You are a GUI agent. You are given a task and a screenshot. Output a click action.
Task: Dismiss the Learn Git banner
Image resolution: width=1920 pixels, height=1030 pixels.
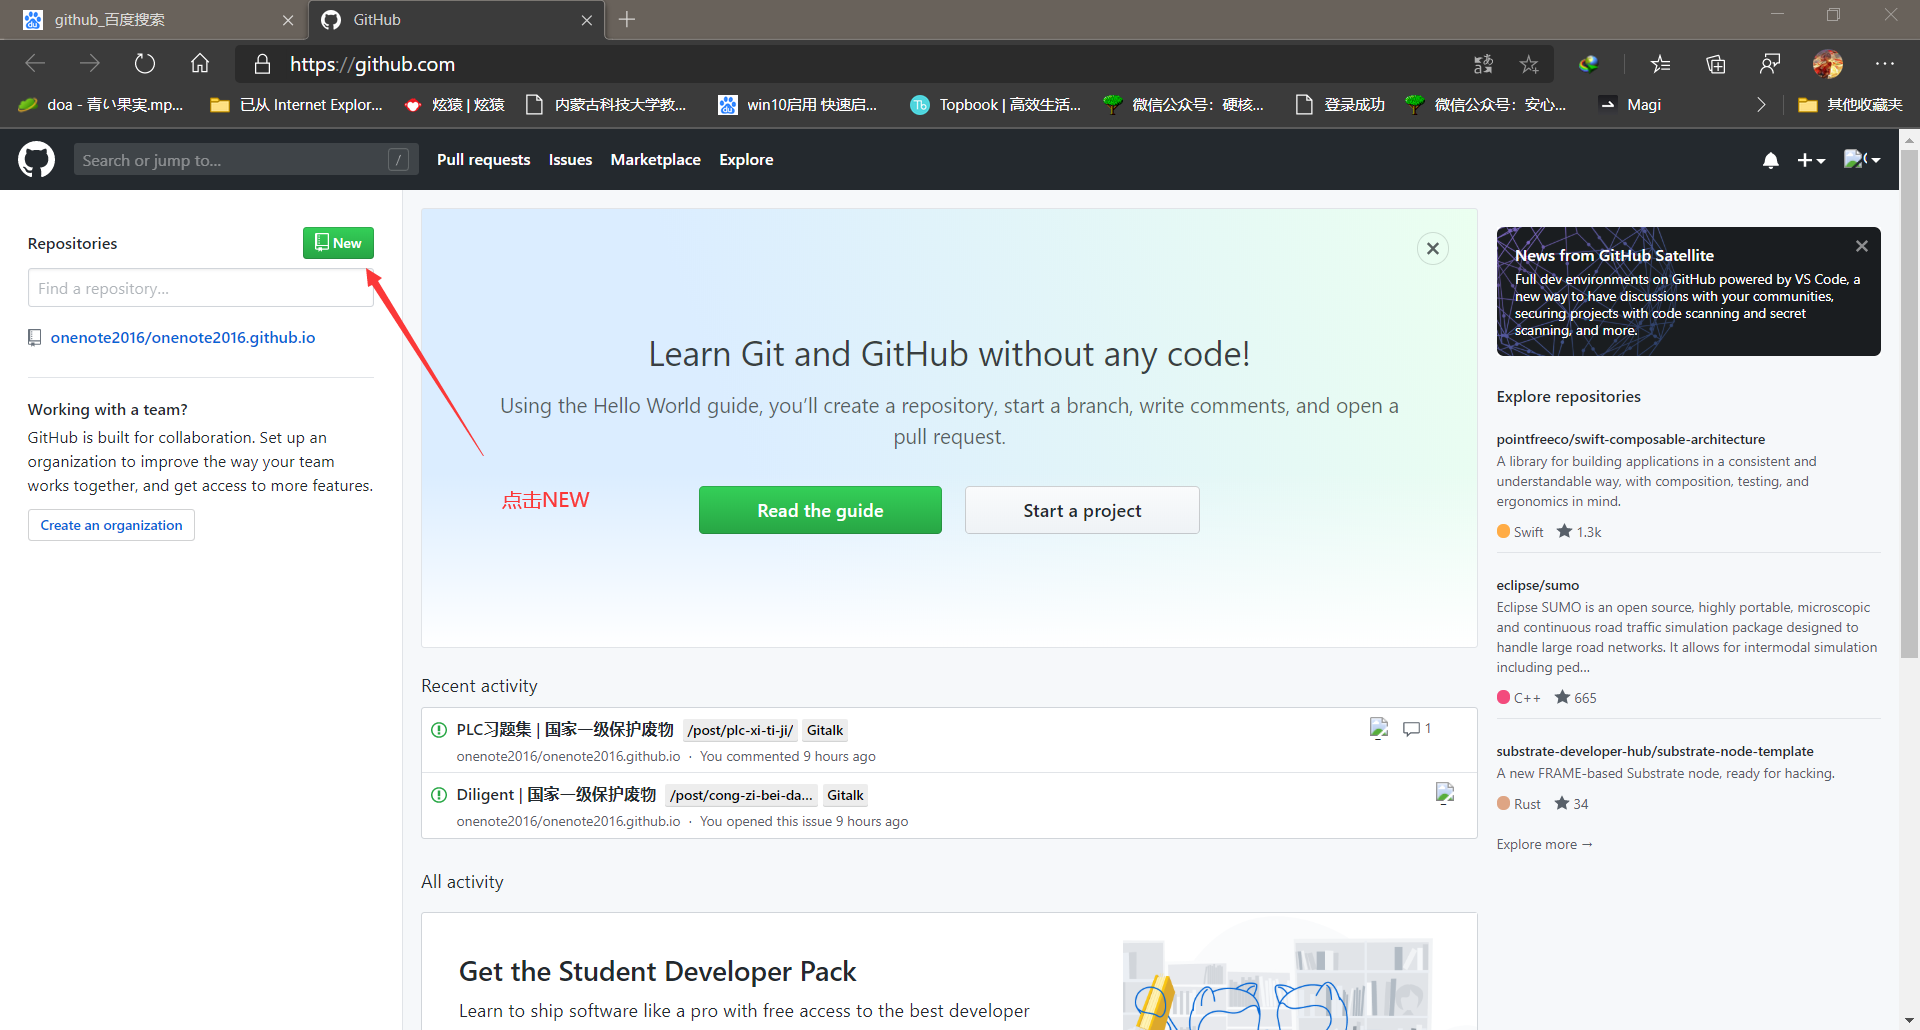tap(1432, 249)
